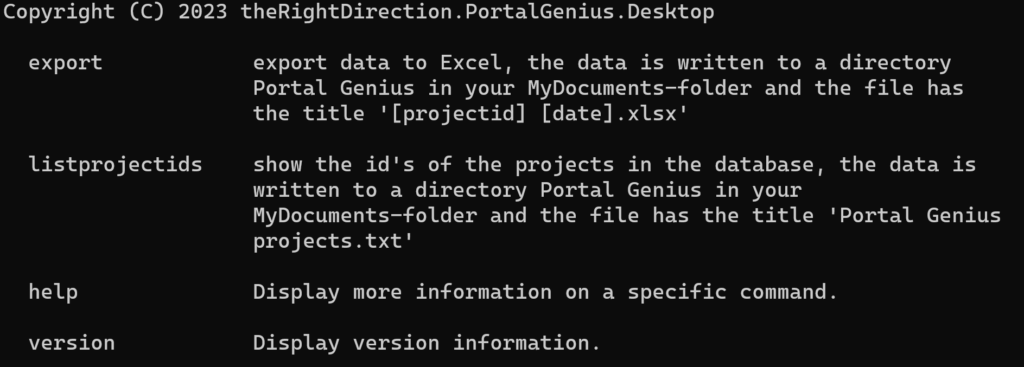Click 'written to a directory Portal Genius' line
The image size is (1024, 367).
pyautogui.click(x=477, y=190)
